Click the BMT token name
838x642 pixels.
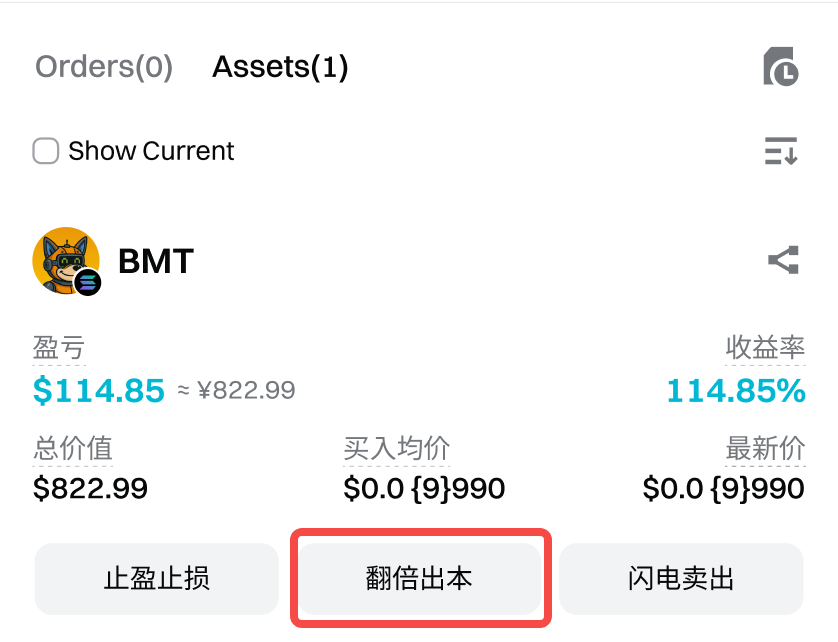click(156, 261)
